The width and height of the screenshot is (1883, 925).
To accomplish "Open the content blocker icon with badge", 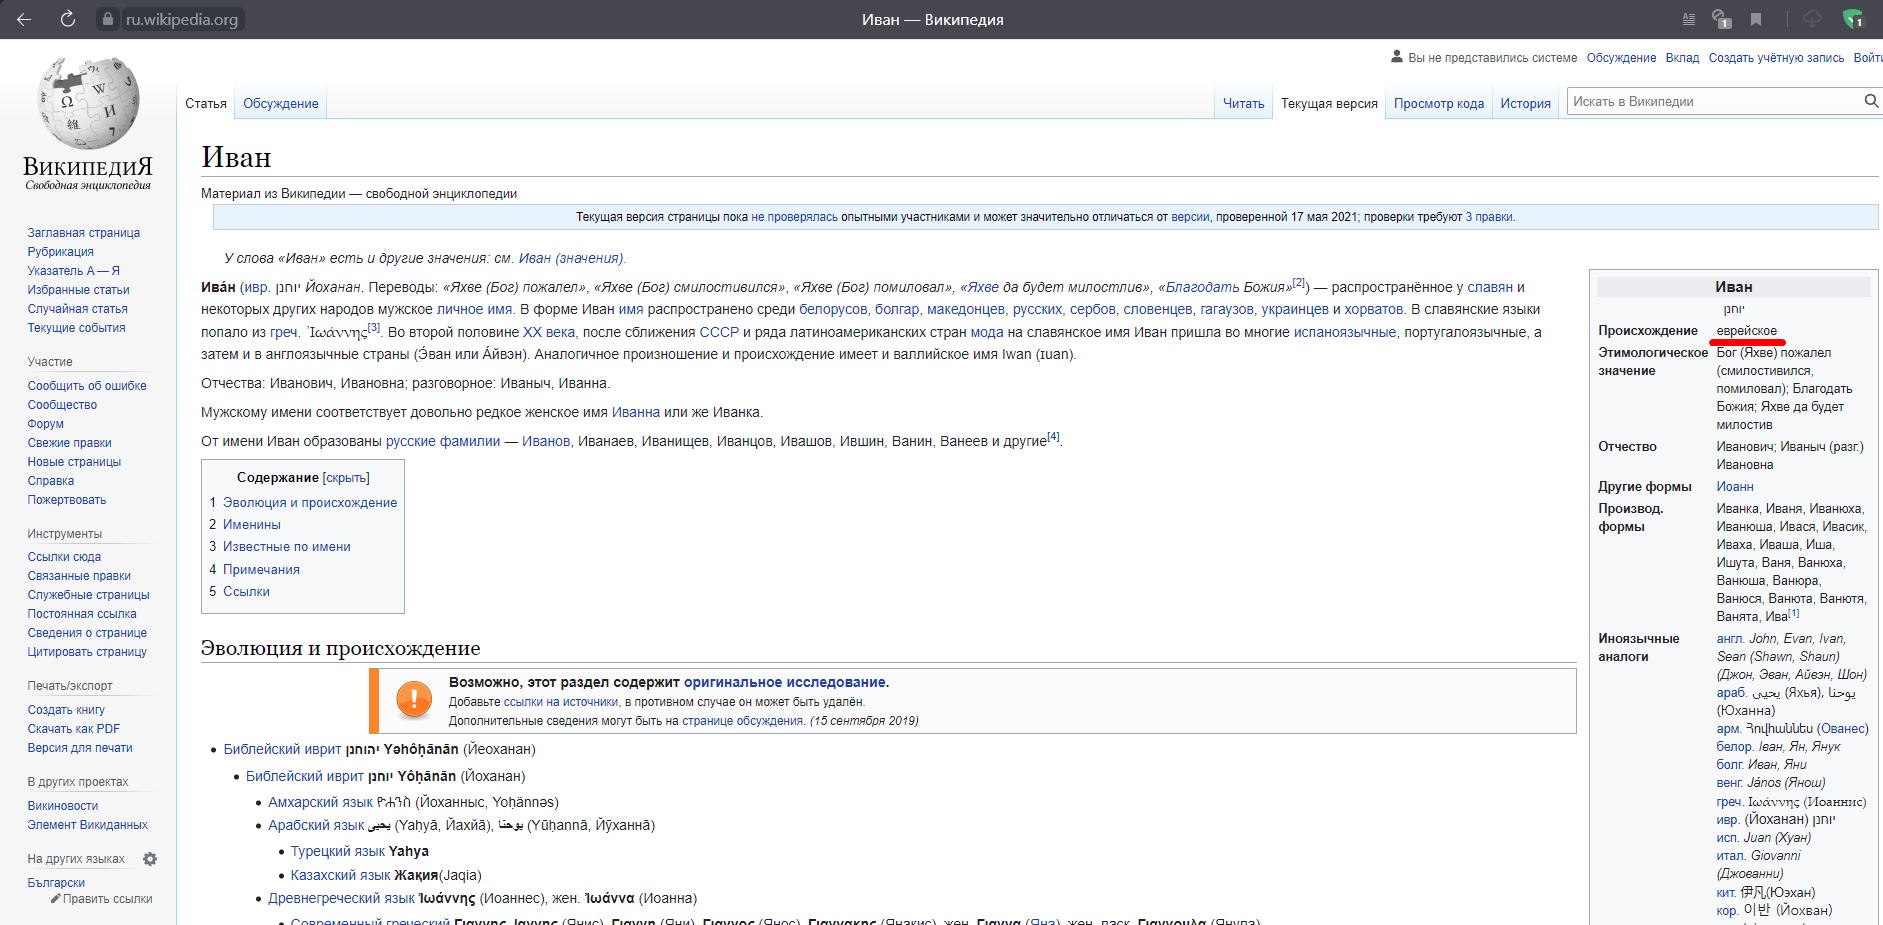I will [1722, 19].
